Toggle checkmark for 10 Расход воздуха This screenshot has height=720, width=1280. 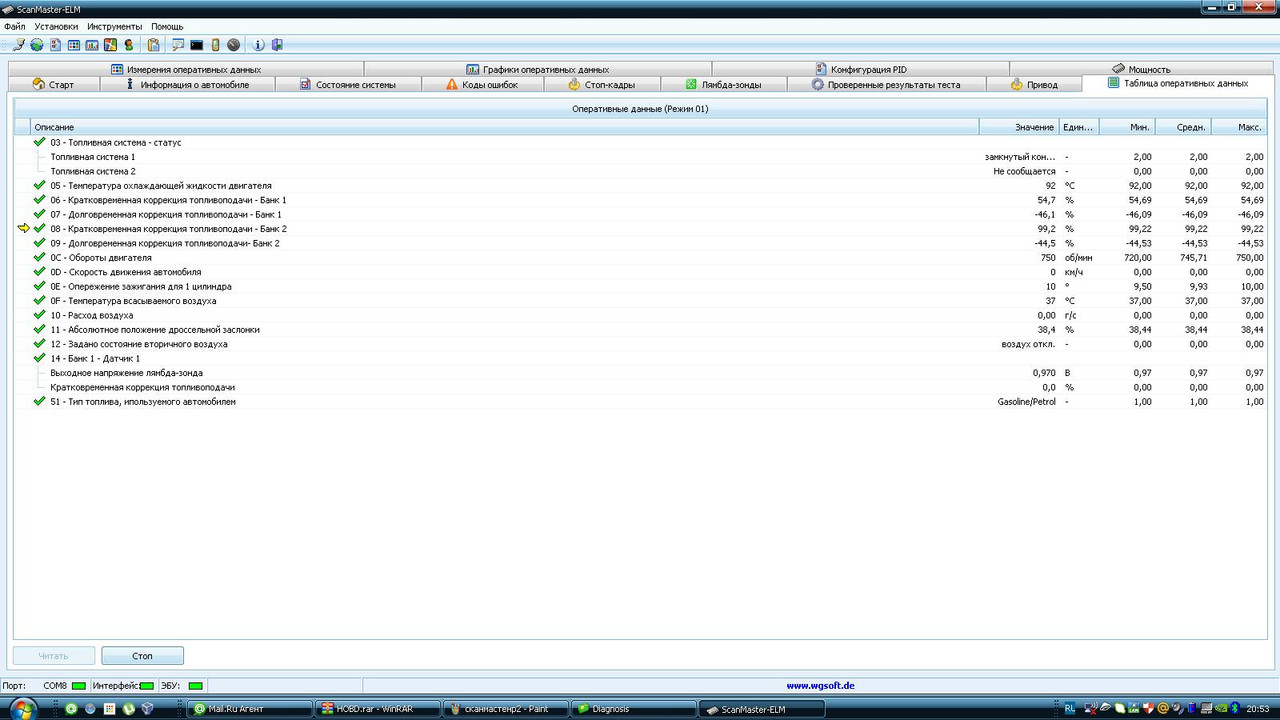(x=40, y=315)
